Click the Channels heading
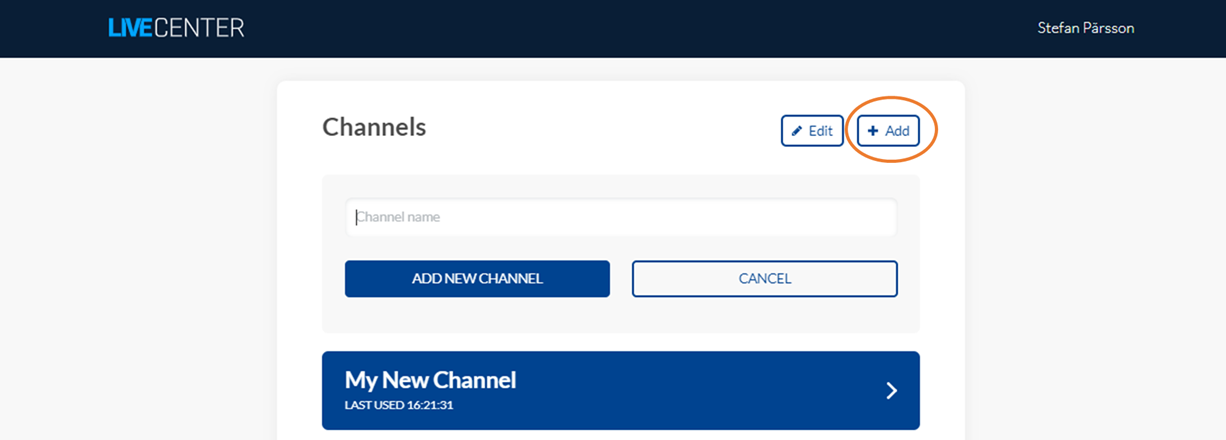 point(374,127)
